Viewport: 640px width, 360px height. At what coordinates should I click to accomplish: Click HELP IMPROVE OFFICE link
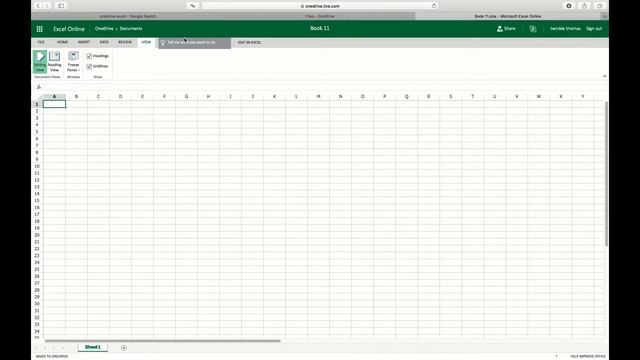[588, 356]
